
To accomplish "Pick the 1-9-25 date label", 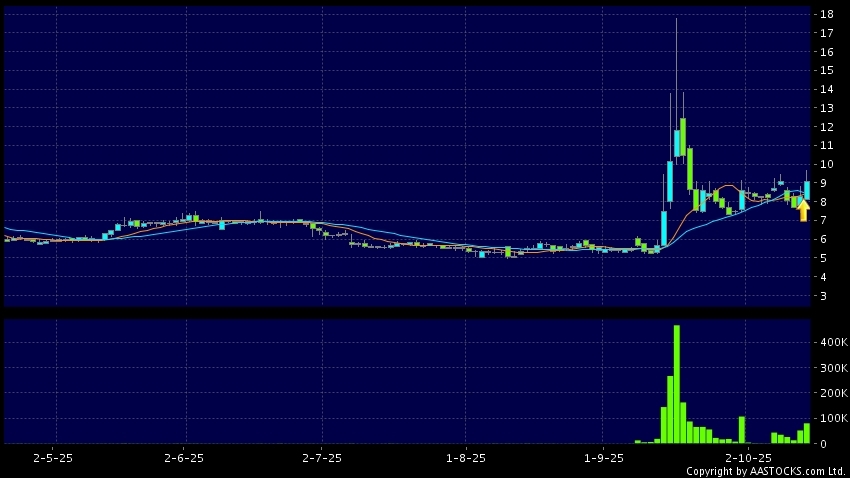I will pos(602,457).
